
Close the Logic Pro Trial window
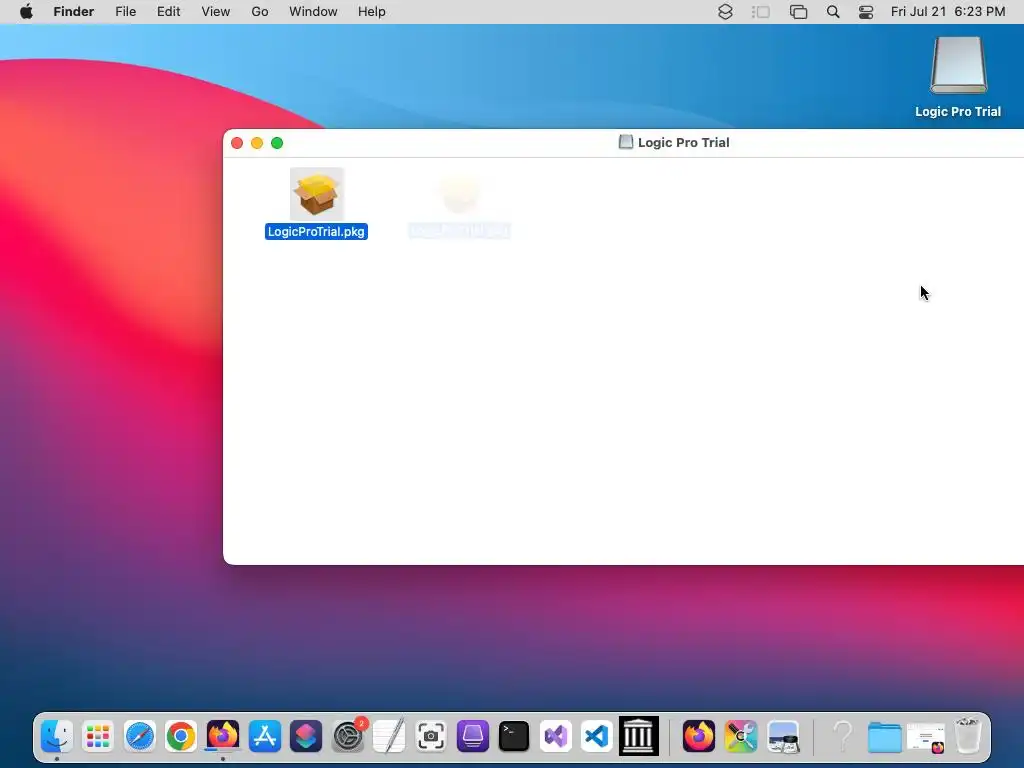(x=237, y=143)
